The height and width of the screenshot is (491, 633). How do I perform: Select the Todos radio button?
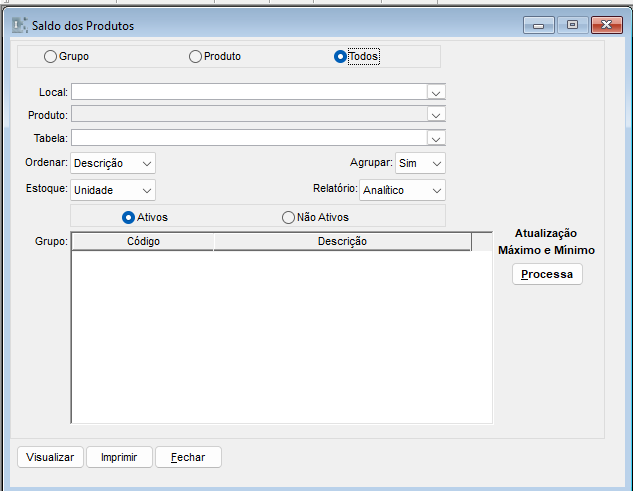click(340, 57)
